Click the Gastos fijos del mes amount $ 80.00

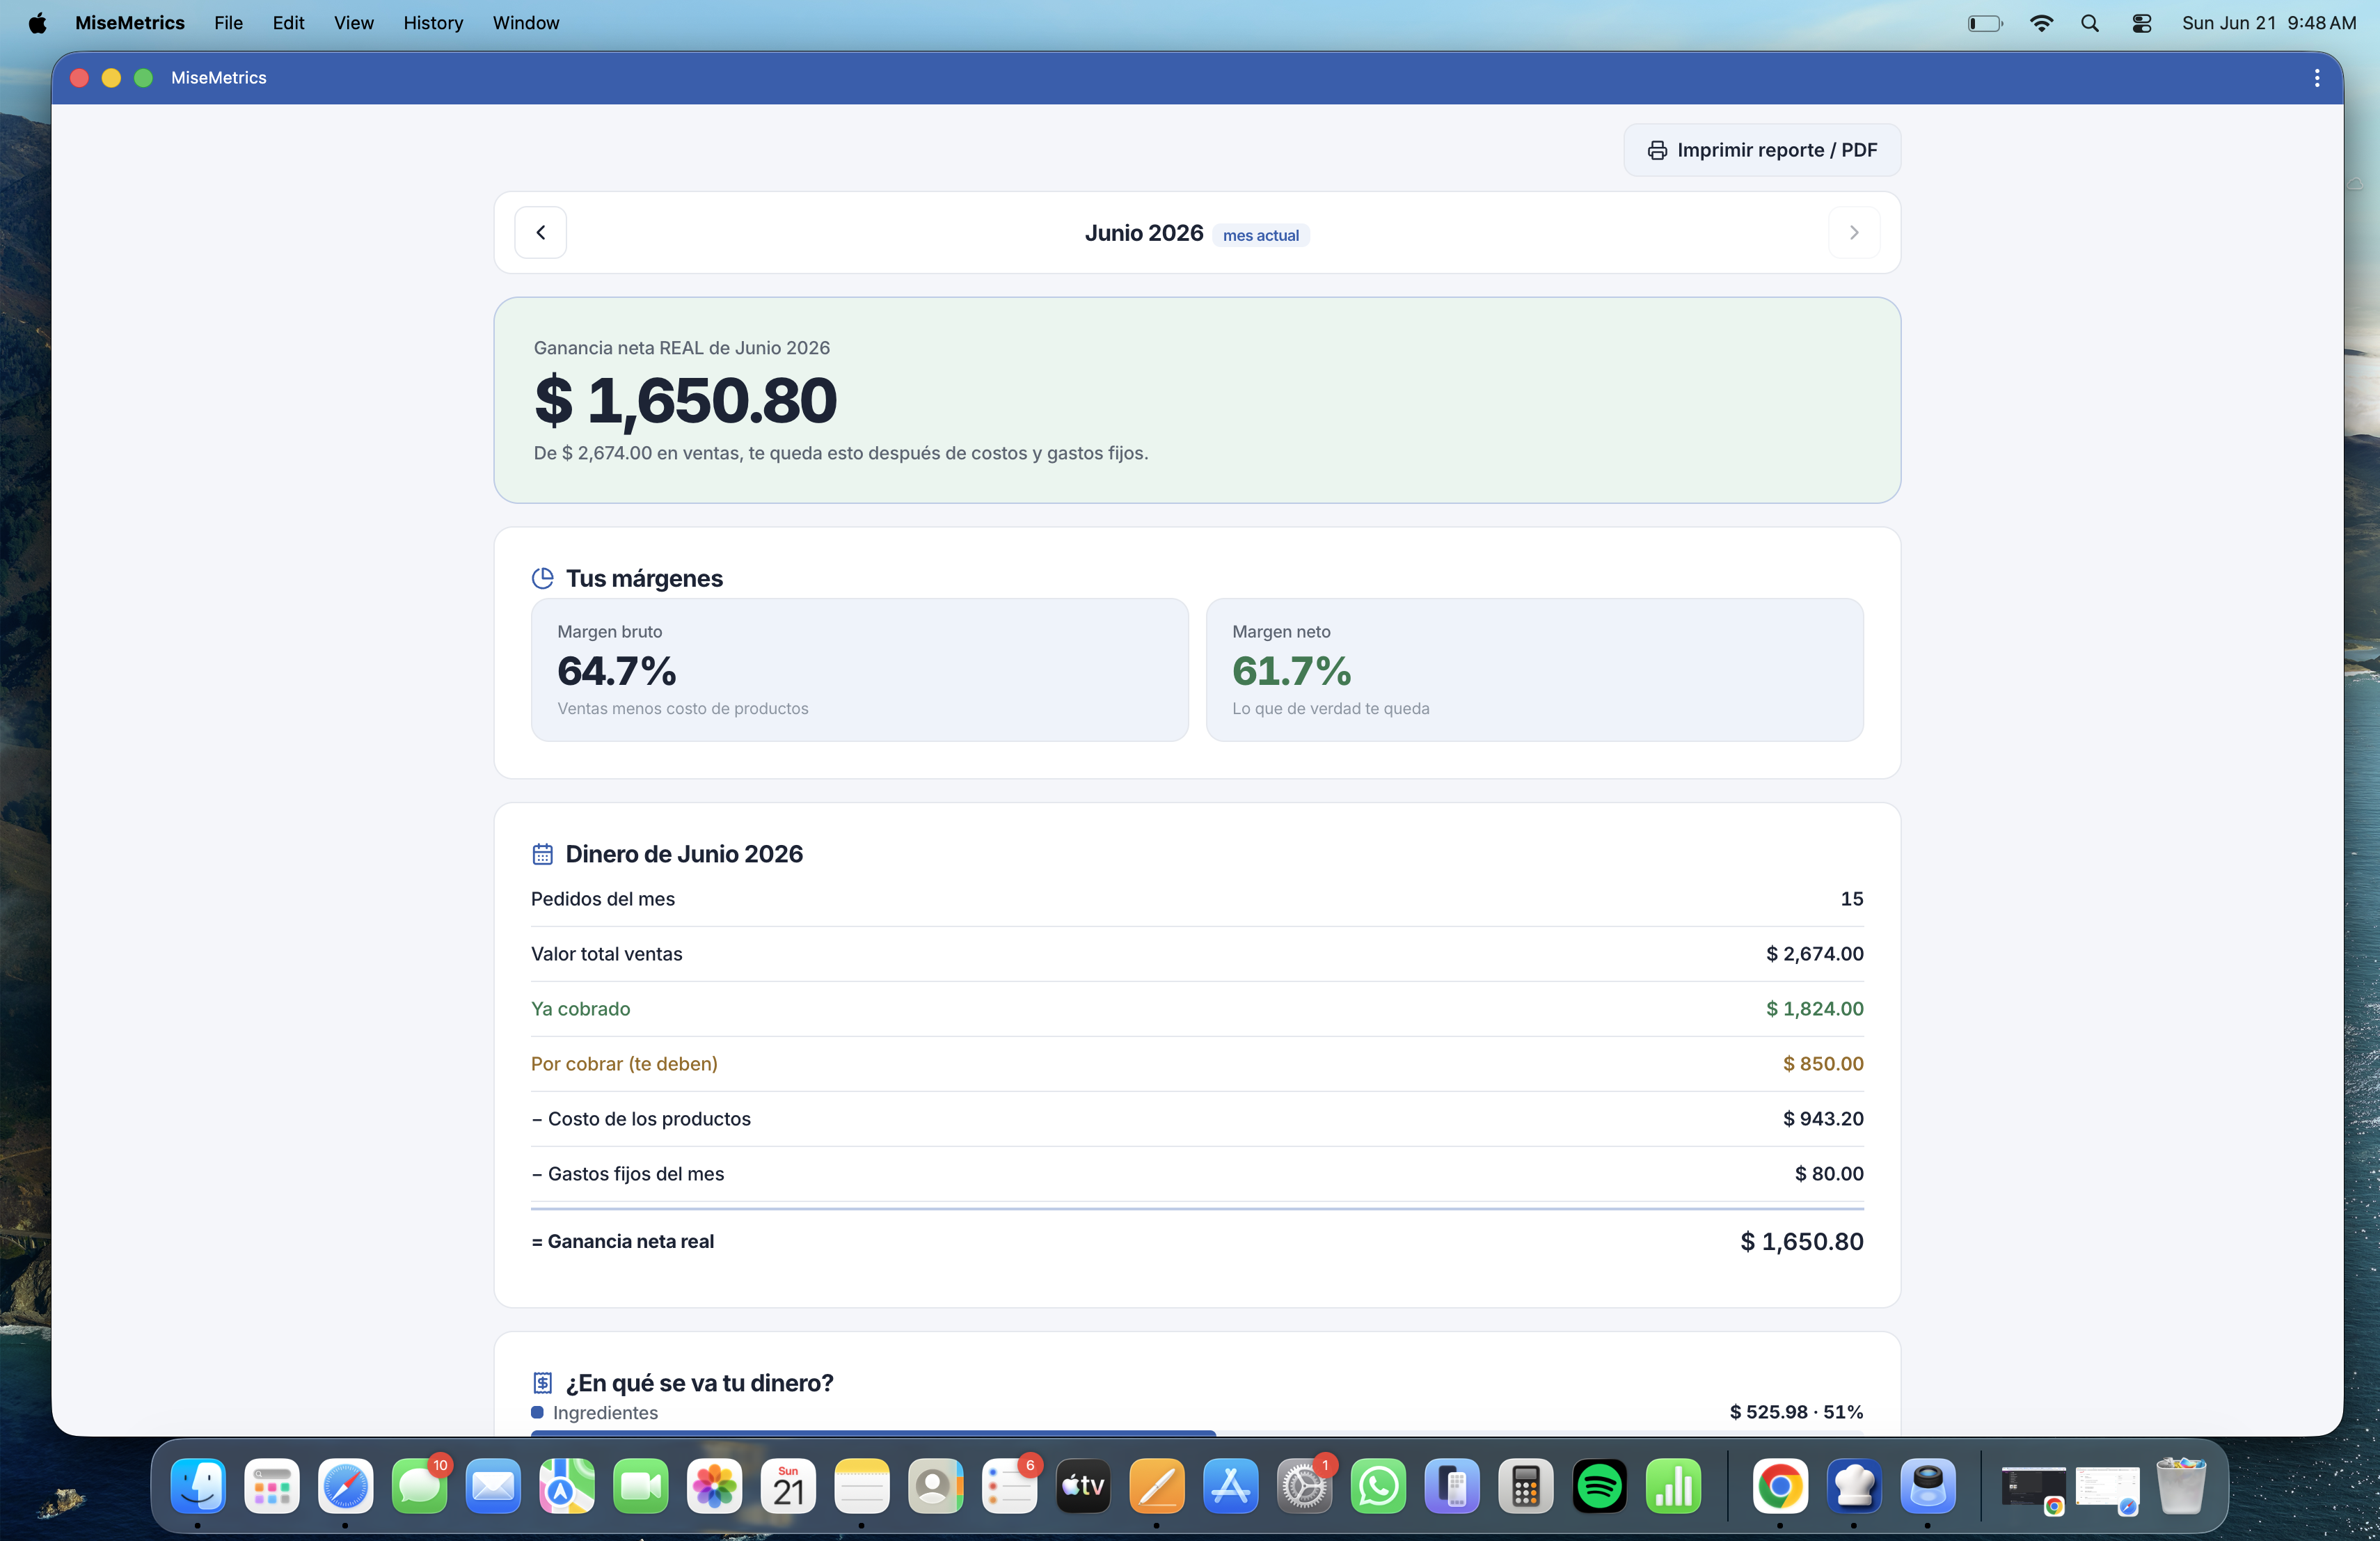[x=1829, y=1174]
